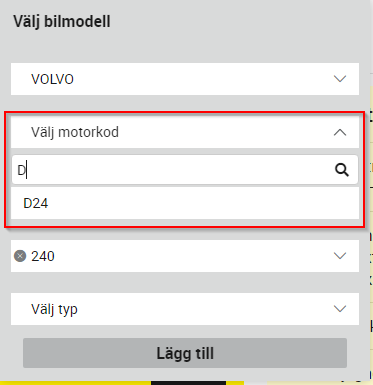Image resolution: width=373 pixels, height=385 pixels.
Task: Click the yellow strip below Lägg till
Action: [75, 383]
